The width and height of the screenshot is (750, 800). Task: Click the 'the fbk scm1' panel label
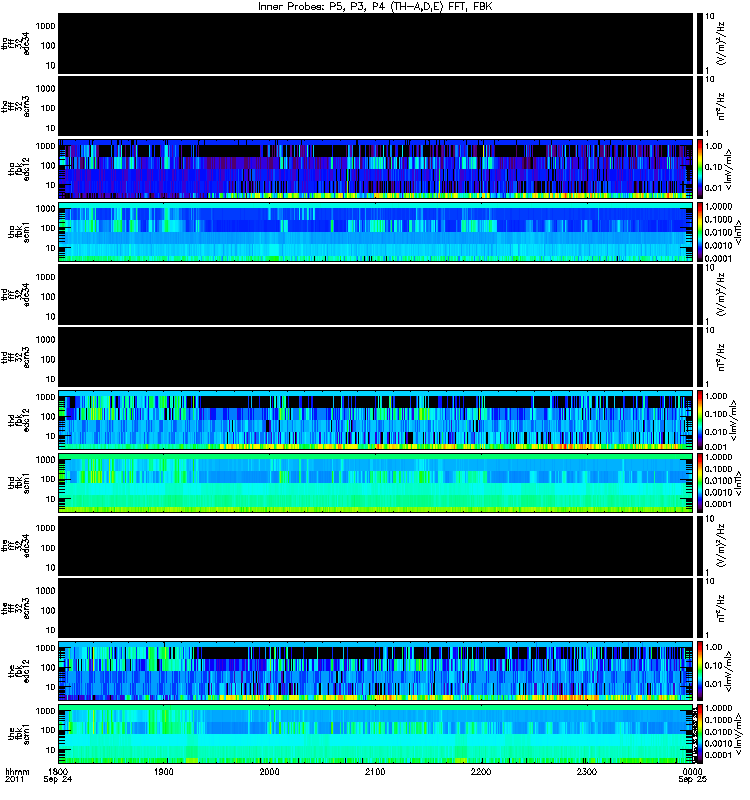pyautogui.click(x=19, y=734)
